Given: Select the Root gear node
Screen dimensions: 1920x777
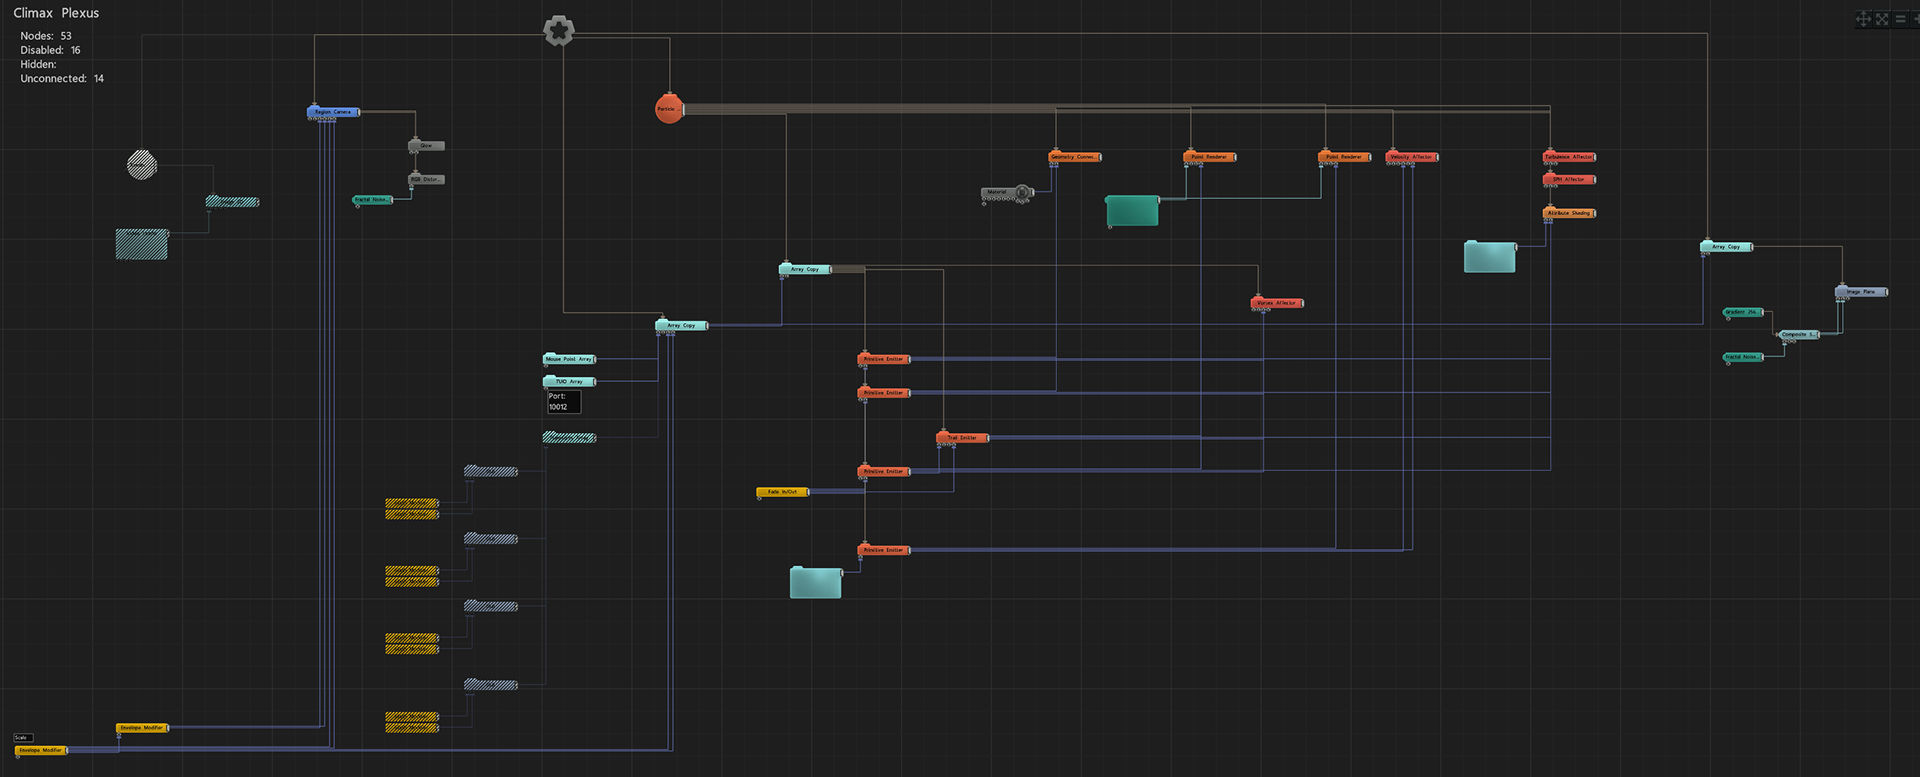Looking at the screenshot, I should pyautogui.click(x=559, y=30).
